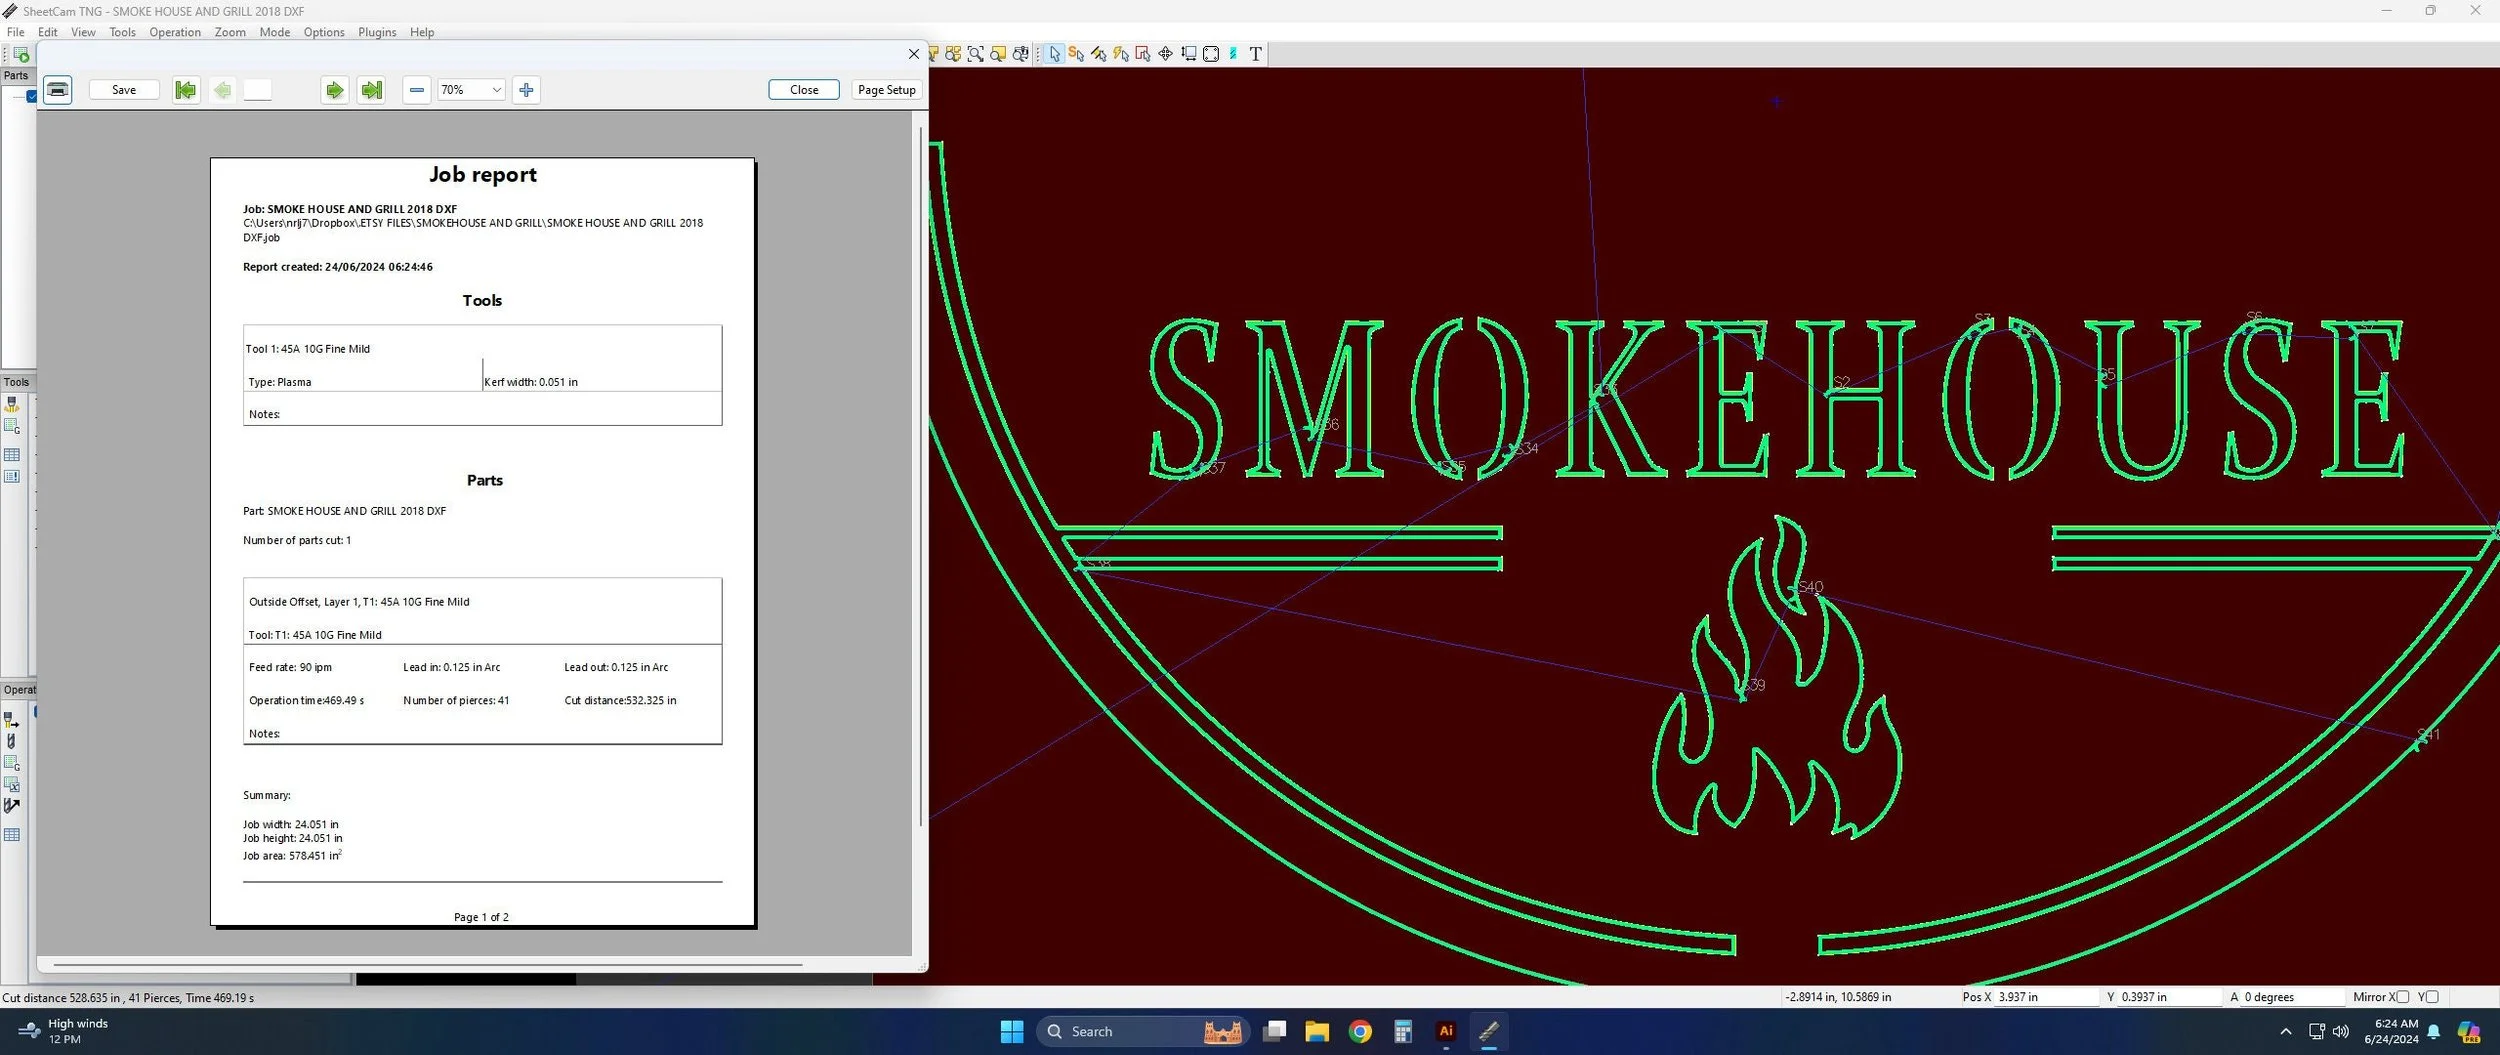Advance to the next report page
This screenshot has height=1055, width=2500.
tap(334, 90)
